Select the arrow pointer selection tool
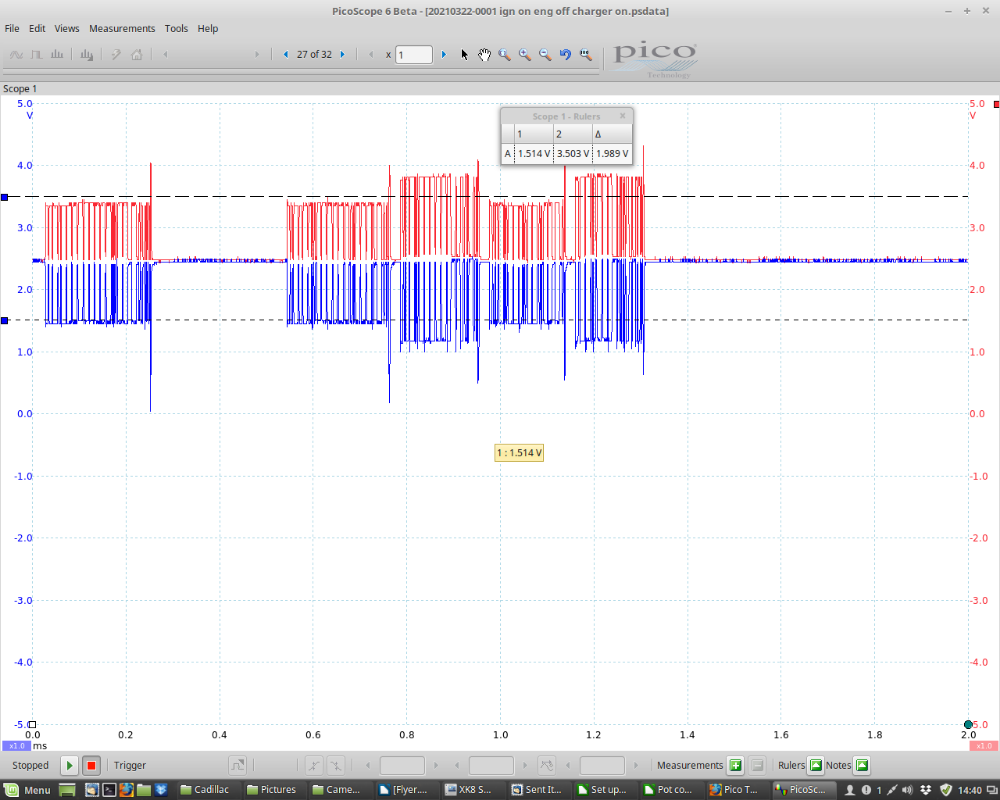1000x800 pixels. pos(464,55)
